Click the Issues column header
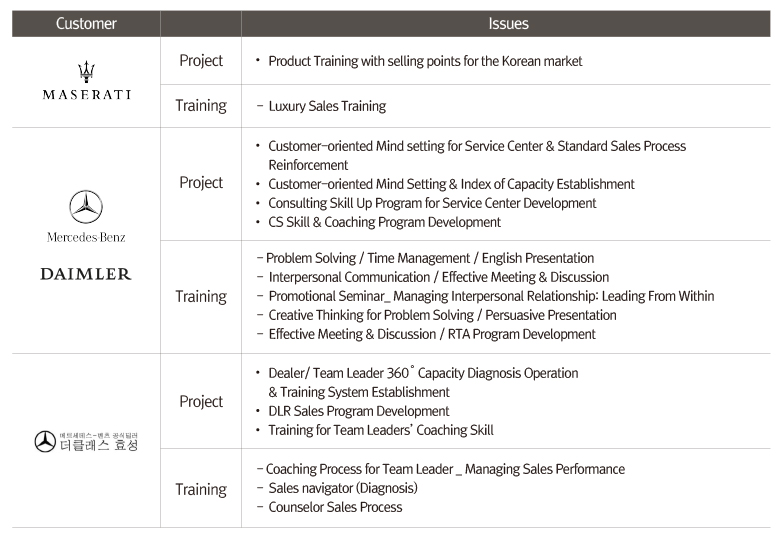 [x=506, y=23]
